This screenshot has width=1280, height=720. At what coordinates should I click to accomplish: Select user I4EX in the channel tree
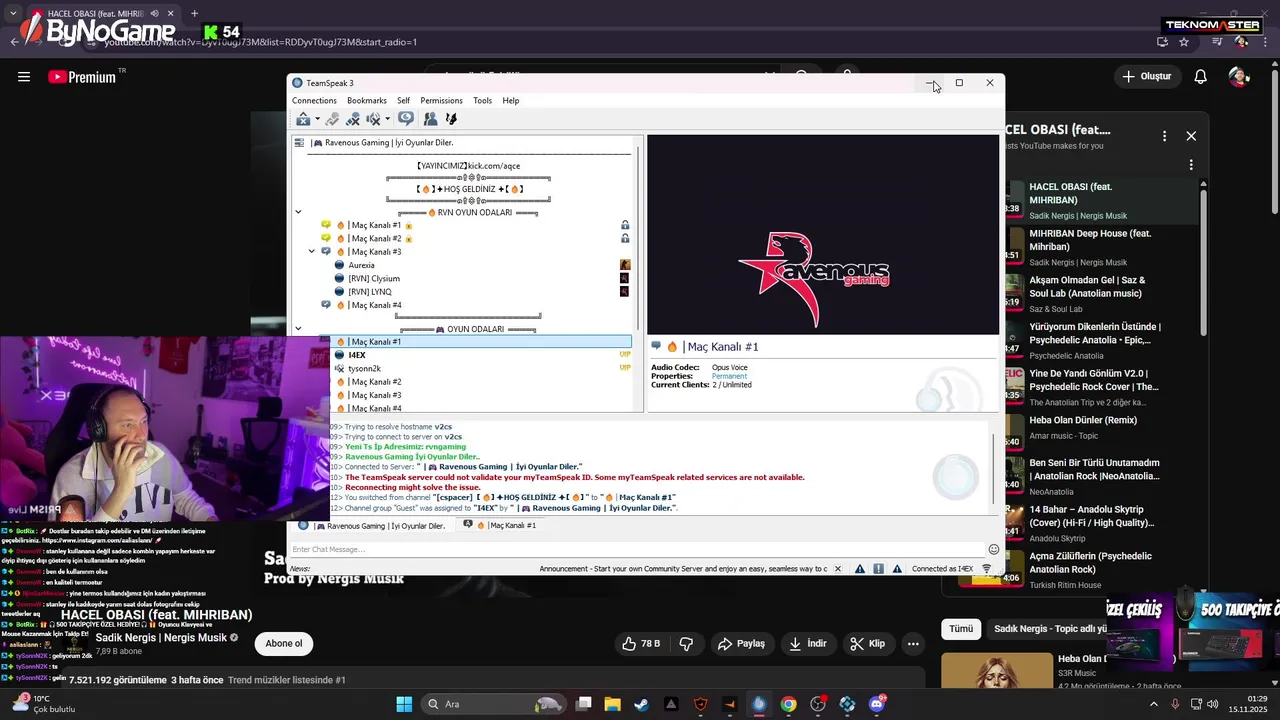(x=356, y=355)
